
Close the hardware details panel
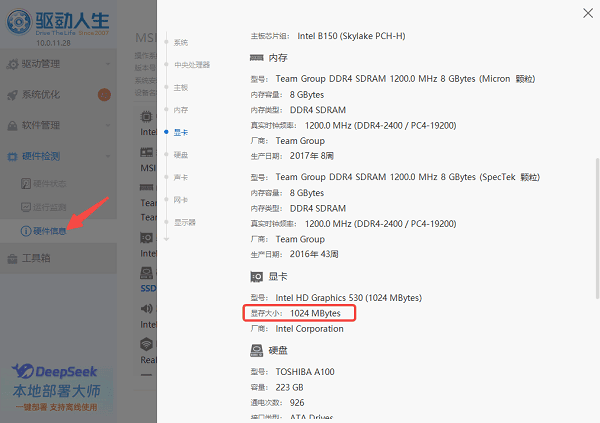click(x=588, y=13)
